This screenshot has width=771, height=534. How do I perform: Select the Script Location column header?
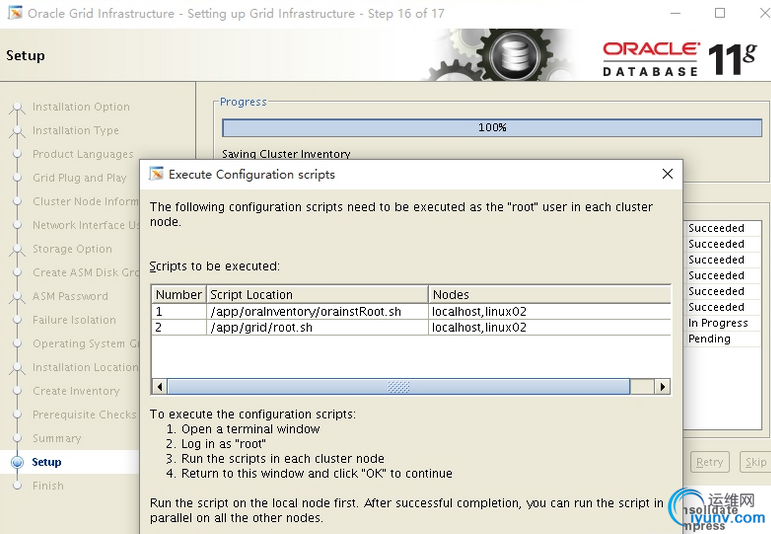point(317,295)
